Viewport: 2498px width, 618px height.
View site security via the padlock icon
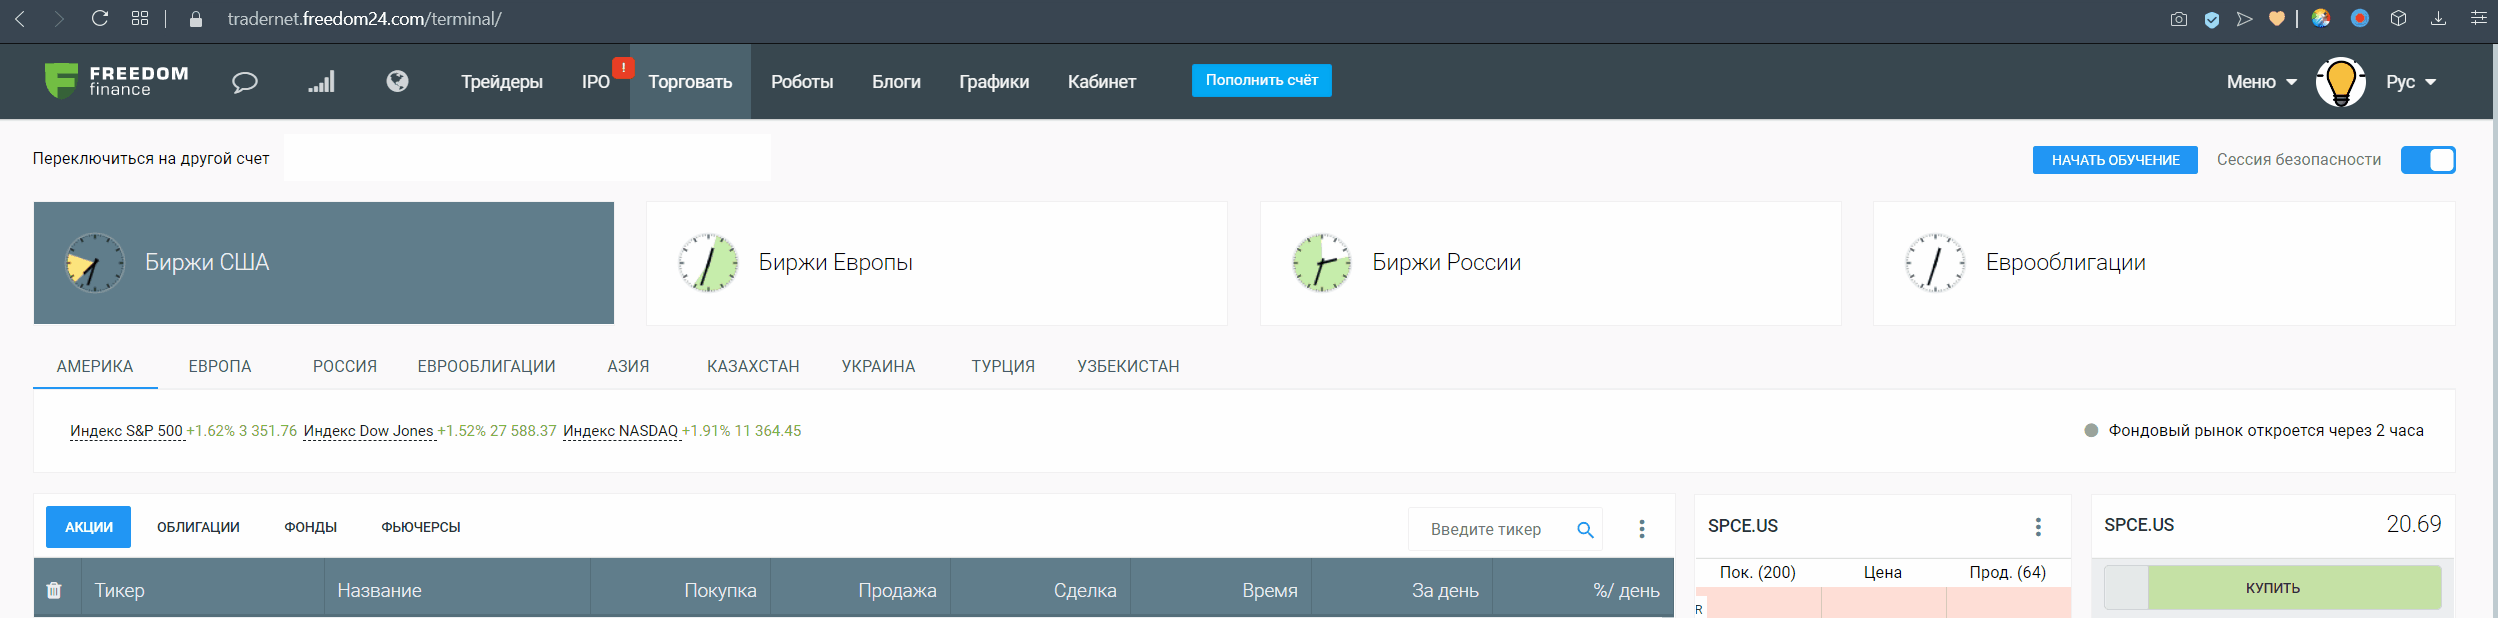(x=196, y=19)
